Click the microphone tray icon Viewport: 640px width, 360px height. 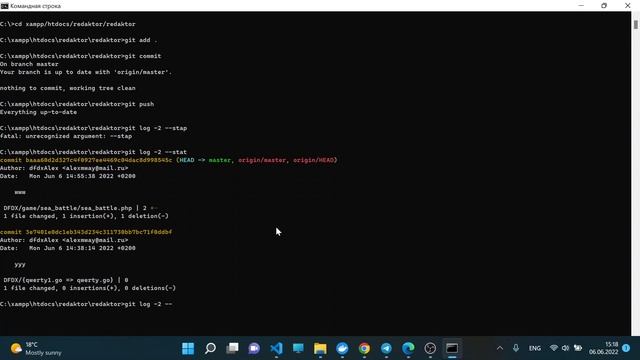[x=516, y=348]
